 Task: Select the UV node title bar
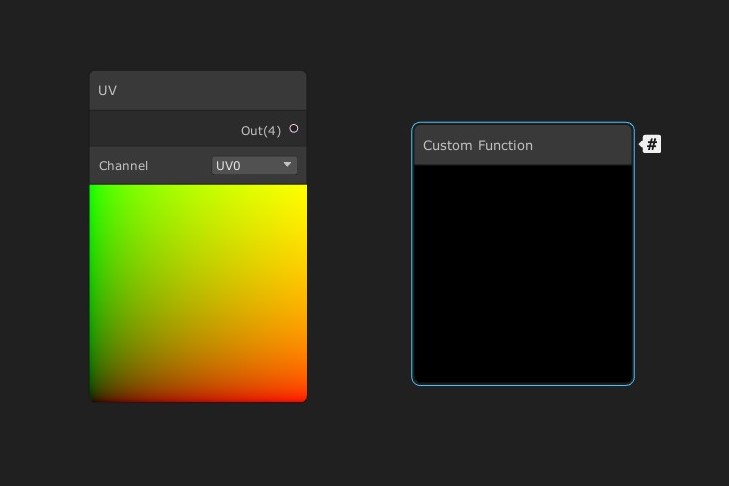pyautogui.click(x=198, y=91)
